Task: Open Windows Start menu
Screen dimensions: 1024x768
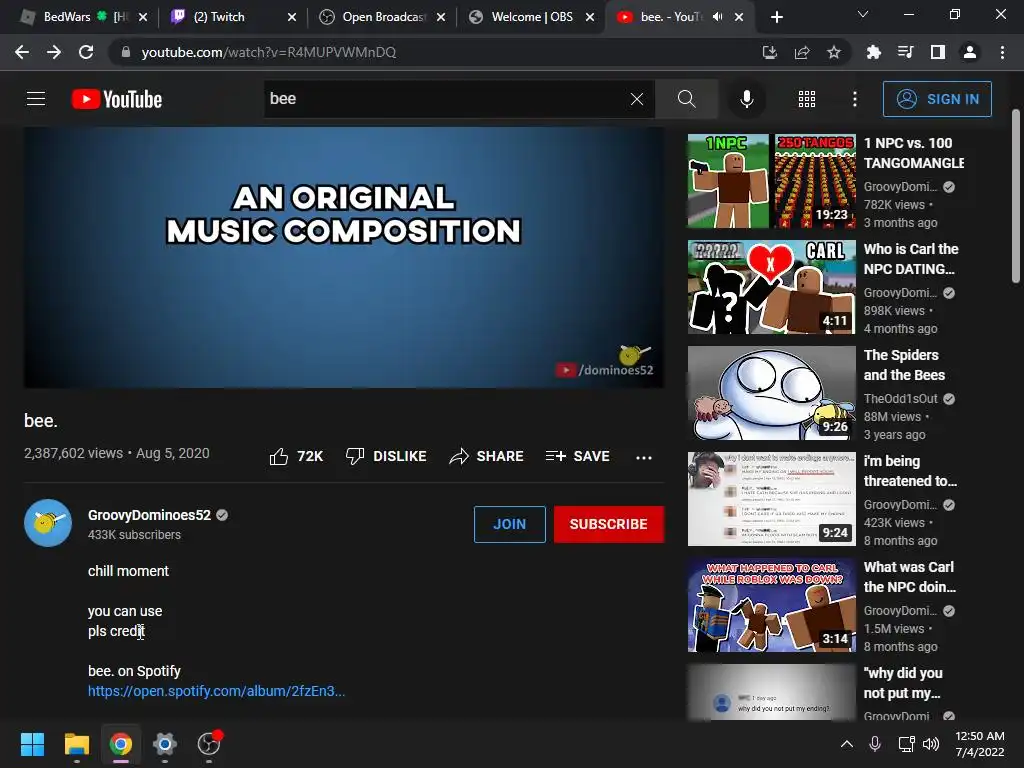Action: [32, 744]
